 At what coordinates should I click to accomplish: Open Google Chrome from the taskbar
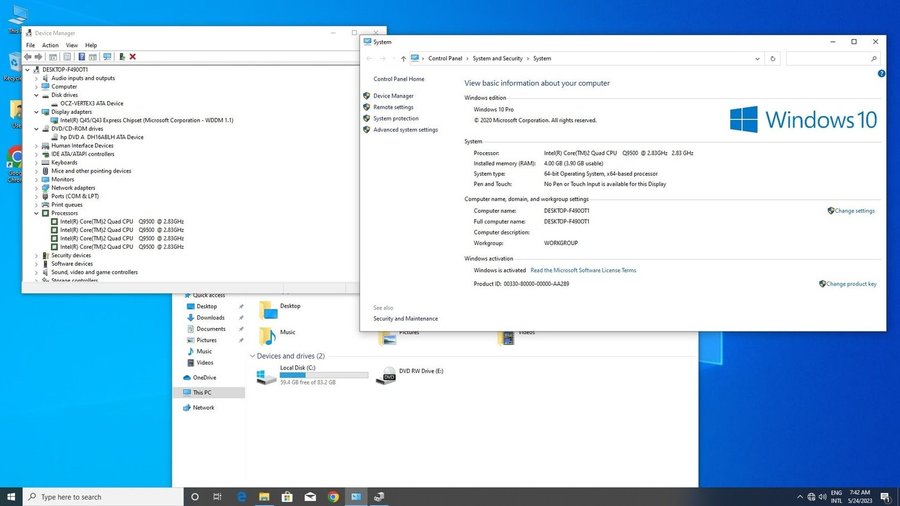click(333, 496)
